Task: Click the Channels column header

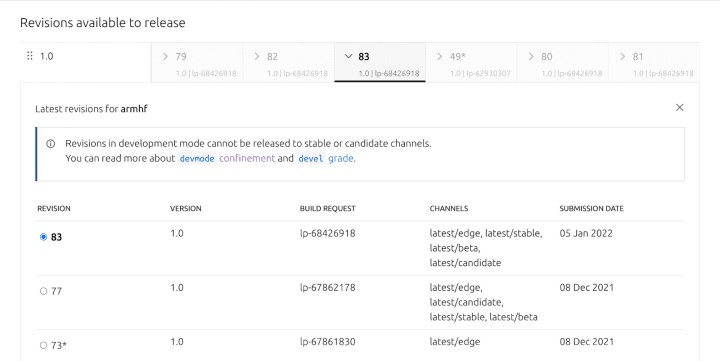Action: (449, 209)
